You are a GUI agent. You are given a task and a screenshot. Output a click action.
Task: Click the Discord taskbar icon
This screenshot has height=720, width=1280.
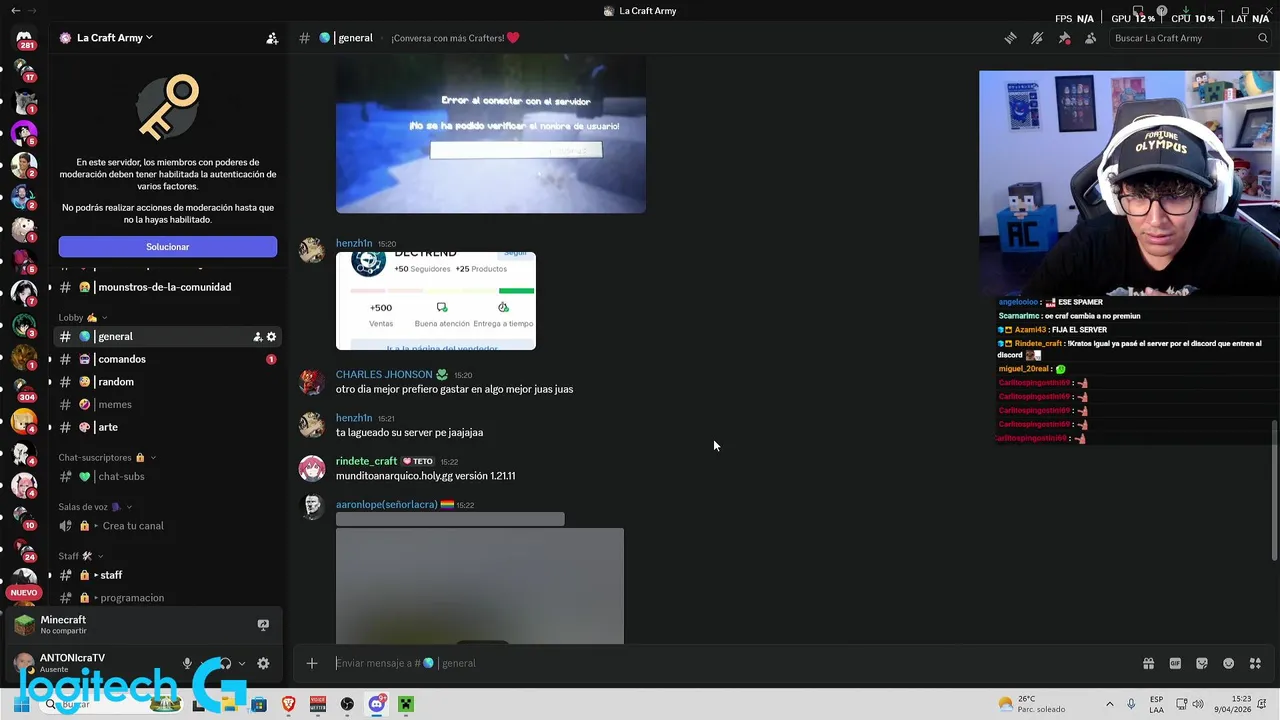[377, 704]
